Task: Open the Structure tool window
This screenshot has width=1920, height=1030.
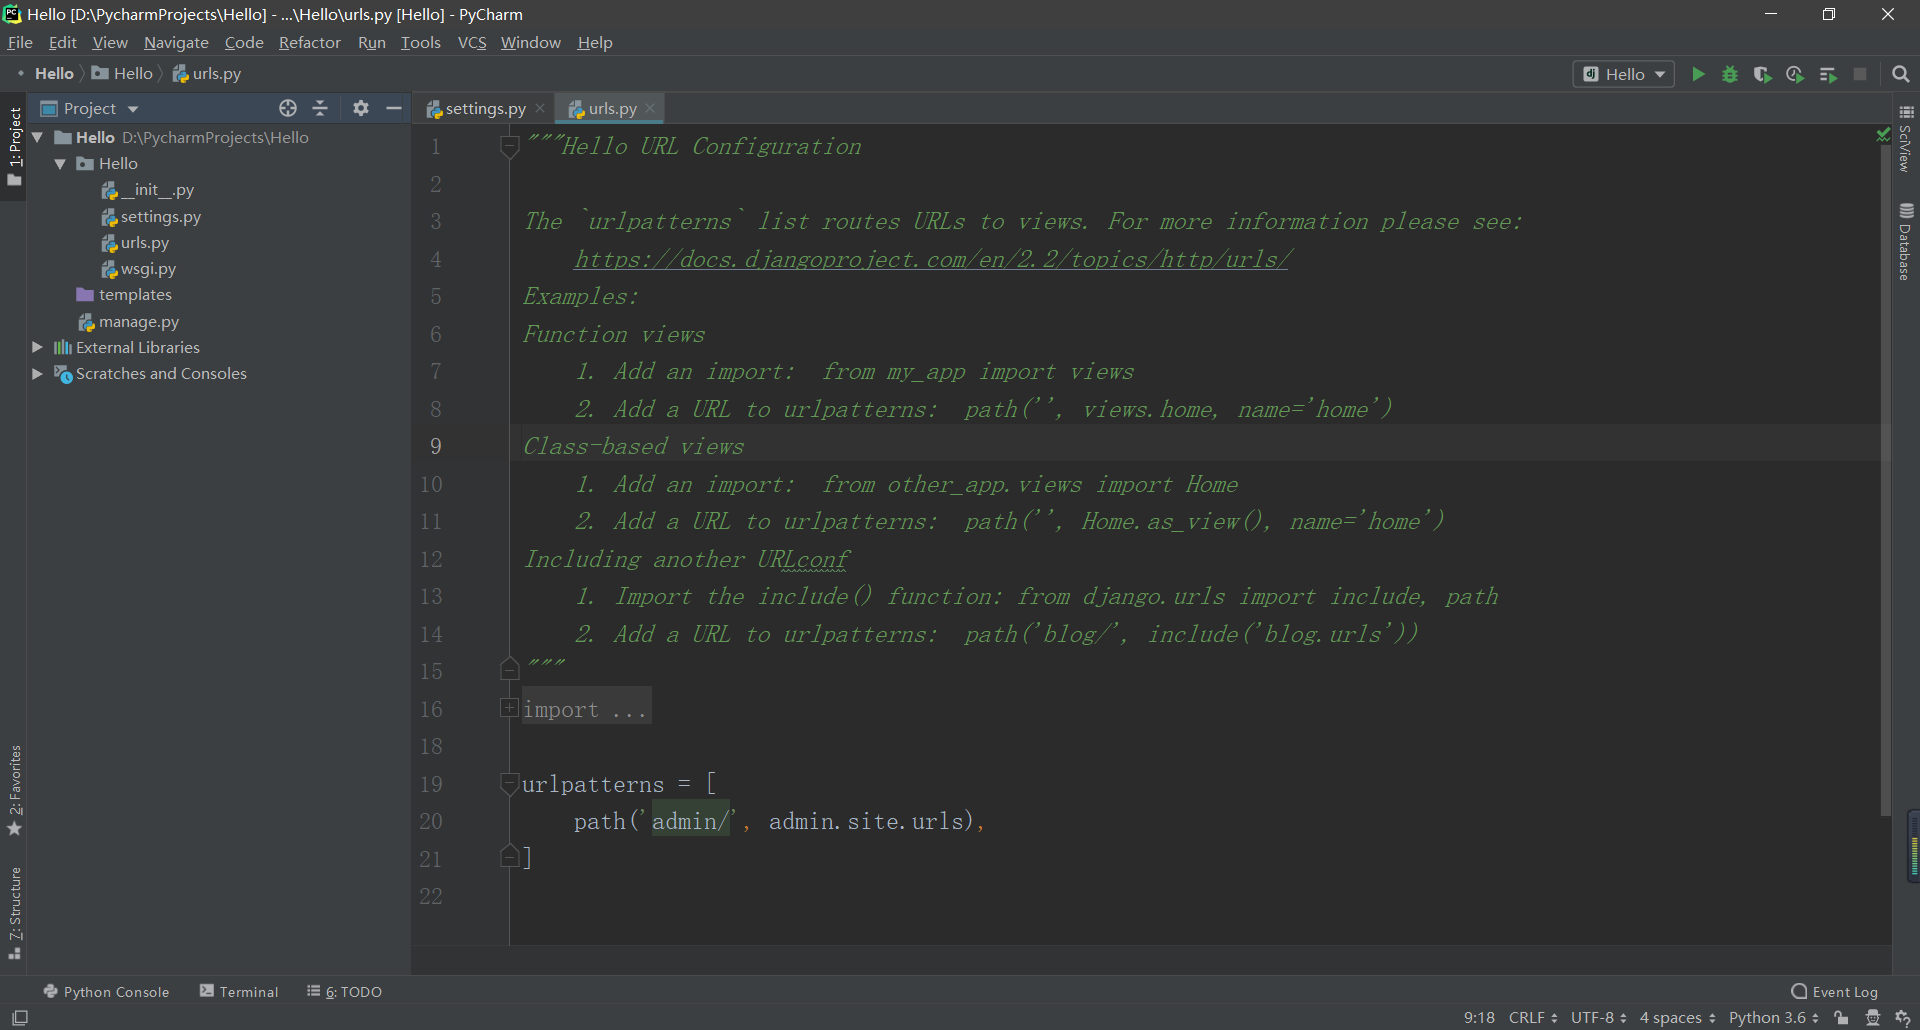Action: pos(14,912)
